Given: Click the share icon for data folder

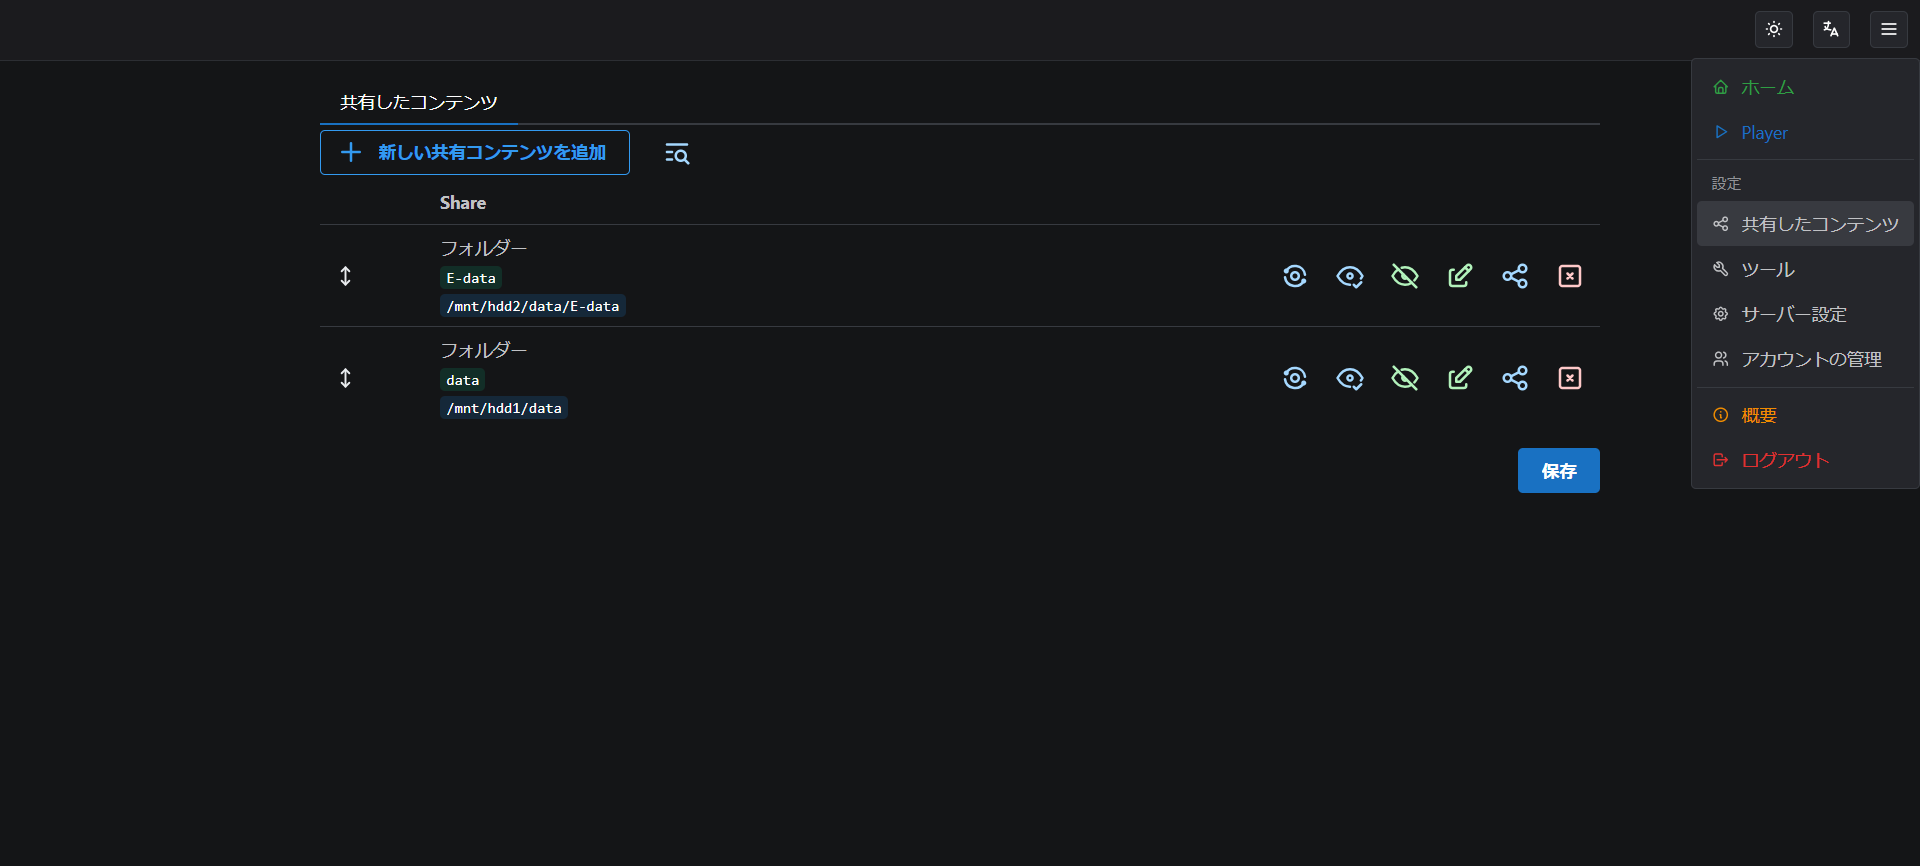Looking at the screenshot, I should (x=1514, y=378).
